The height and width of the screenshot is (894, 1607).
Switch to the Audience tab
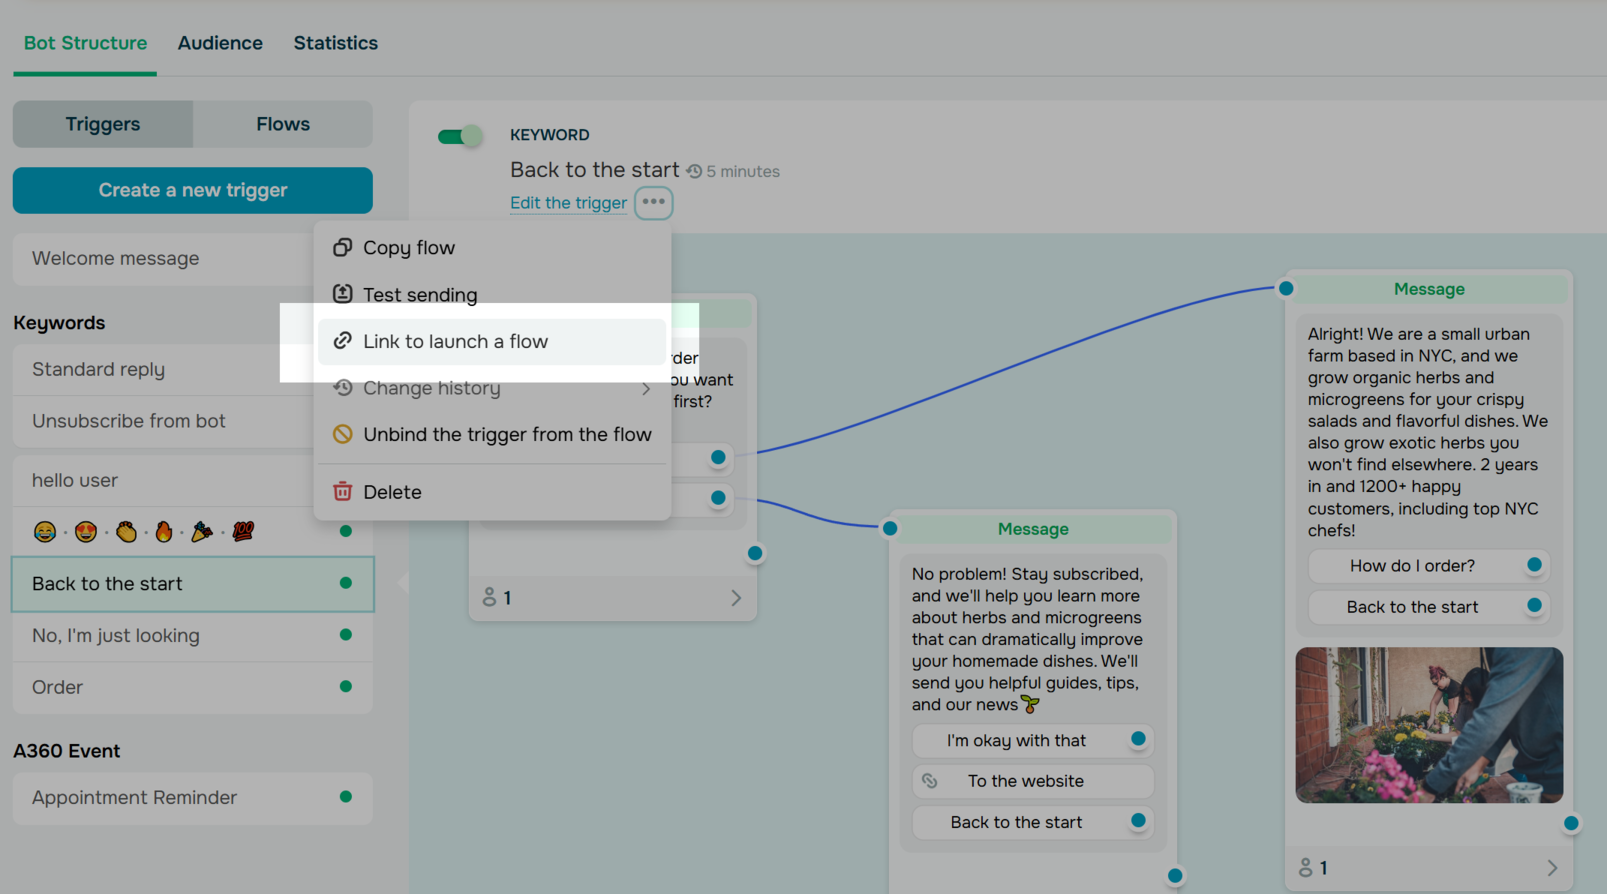click(220, 43)
